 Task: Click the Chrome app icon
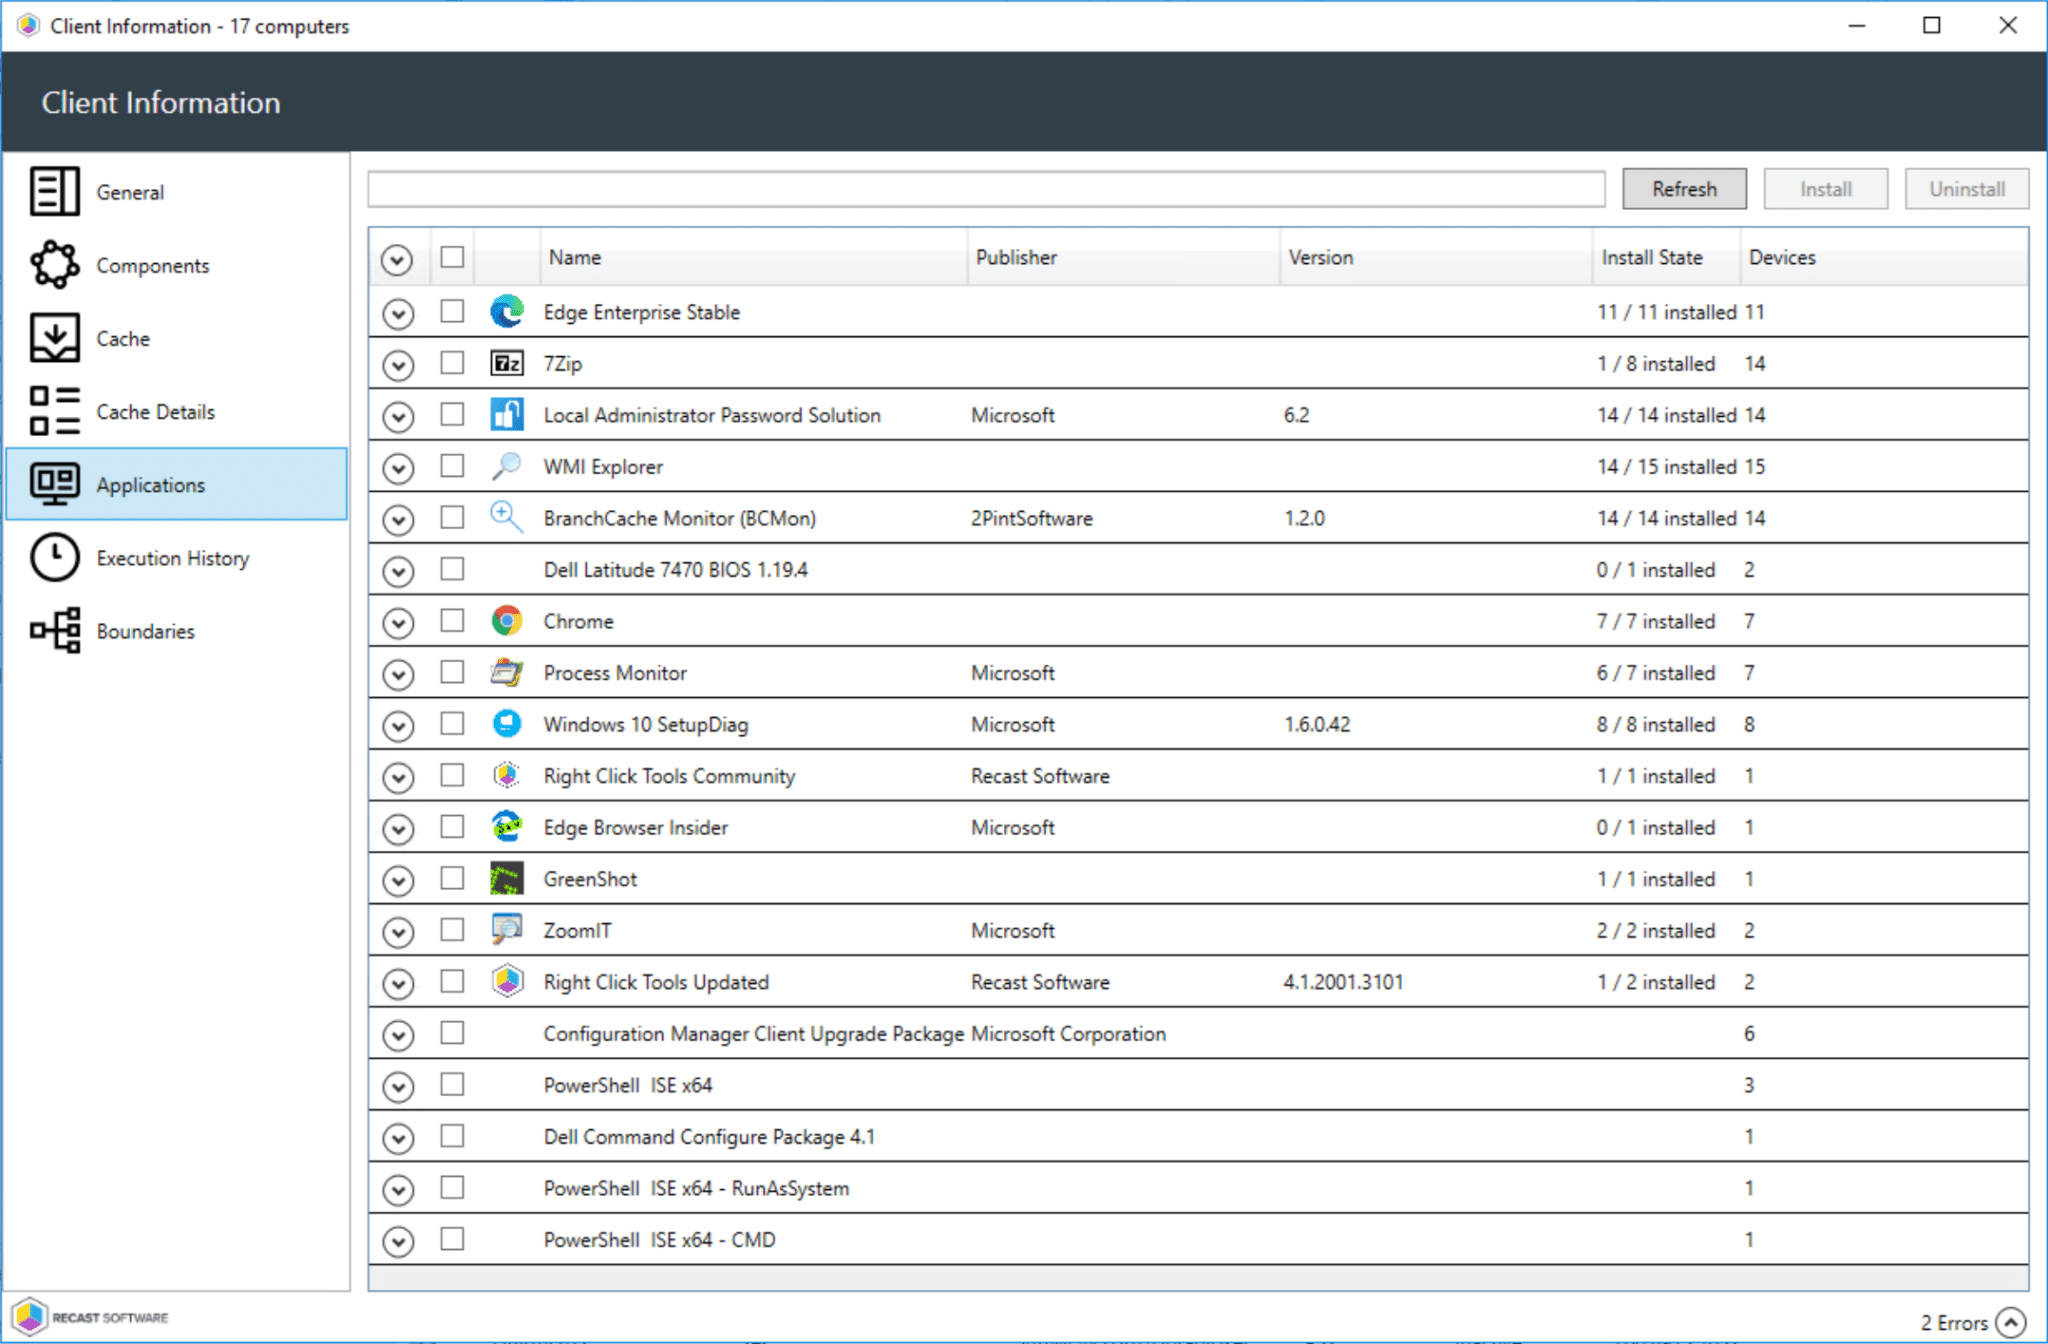click(x=507, y=621)
